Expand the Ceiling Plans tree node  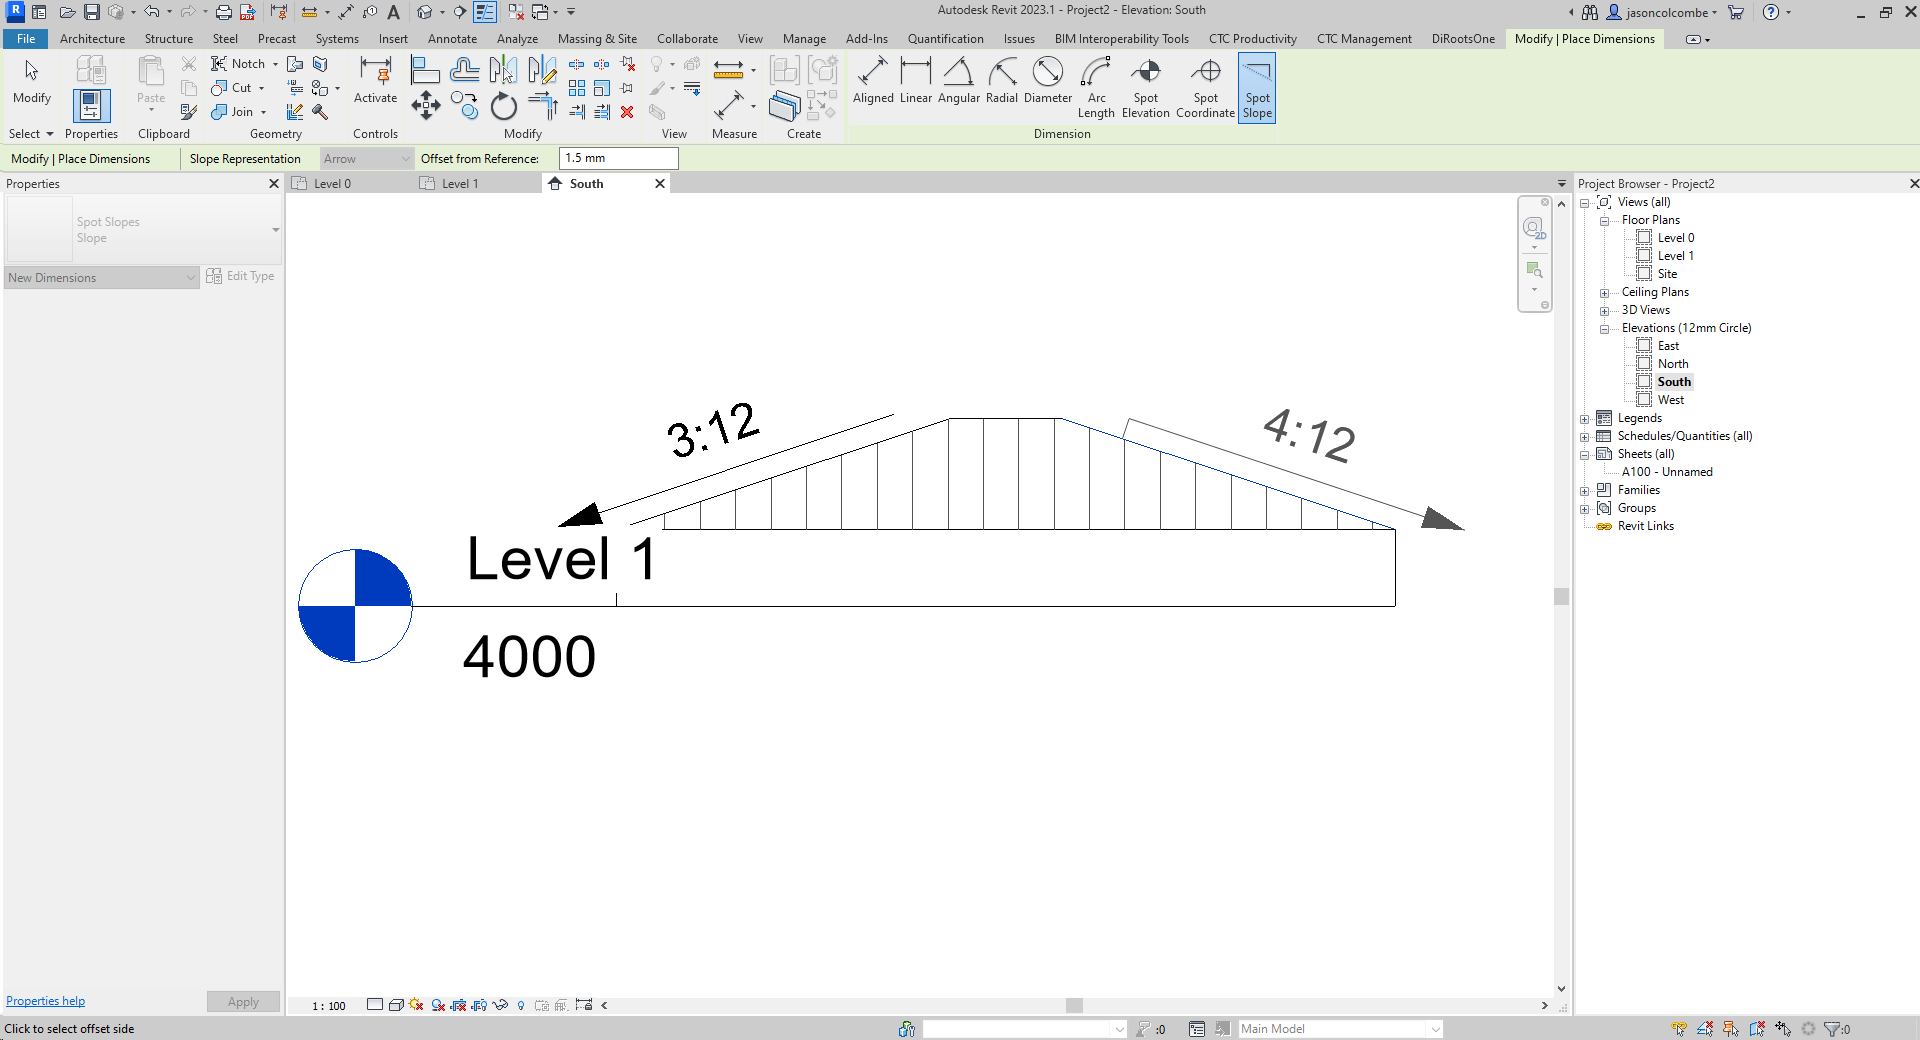tap(1606, 291)
